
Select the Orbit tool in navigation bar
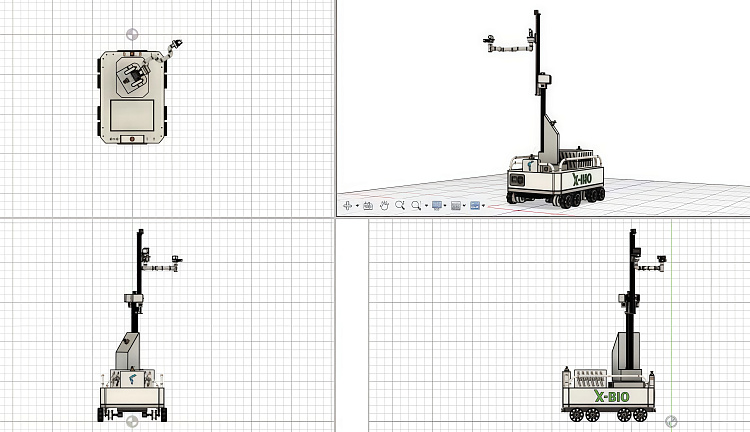click(x=348, y=205)
